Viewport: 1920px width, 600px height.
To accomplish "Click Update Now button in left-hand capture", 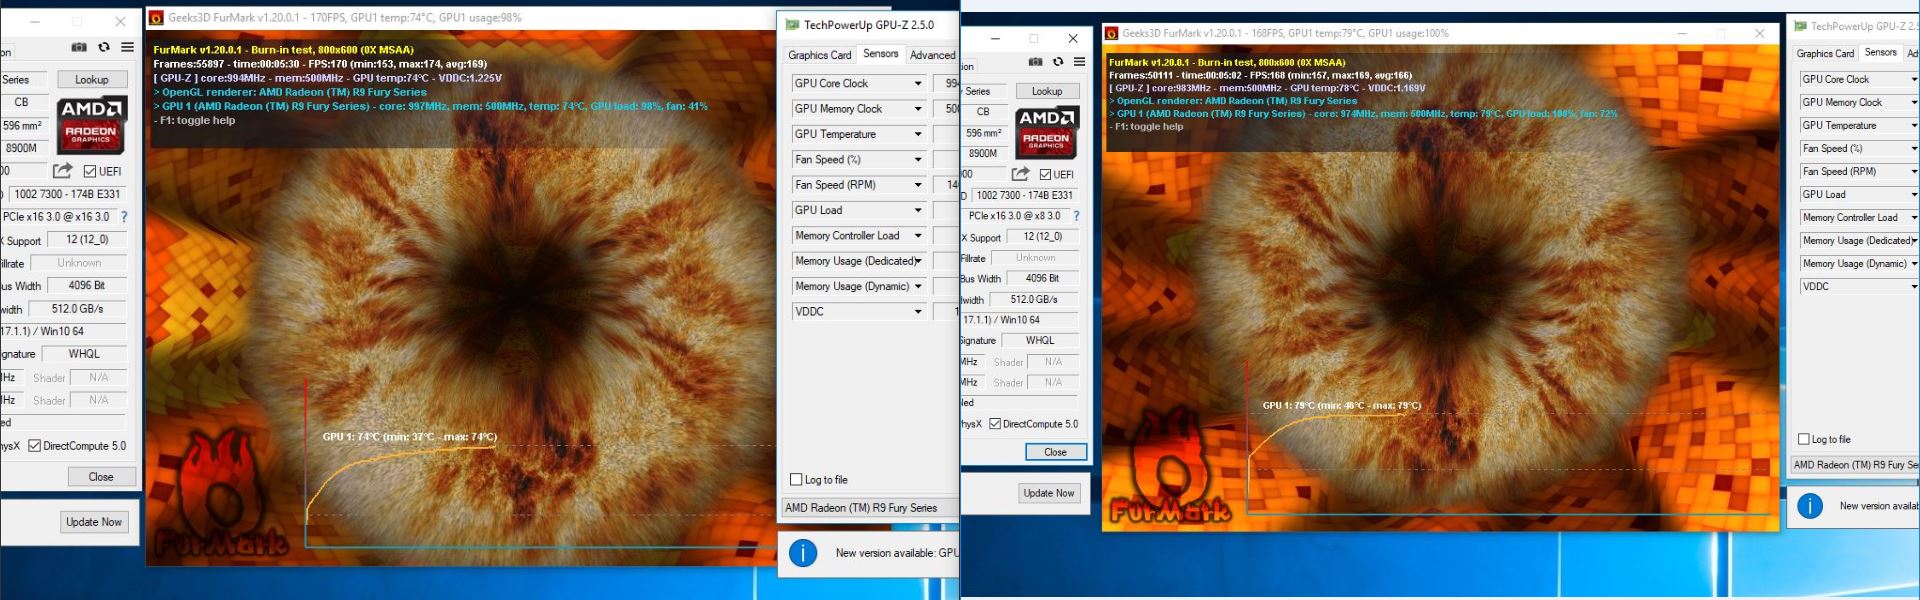I will pos(94,522).
